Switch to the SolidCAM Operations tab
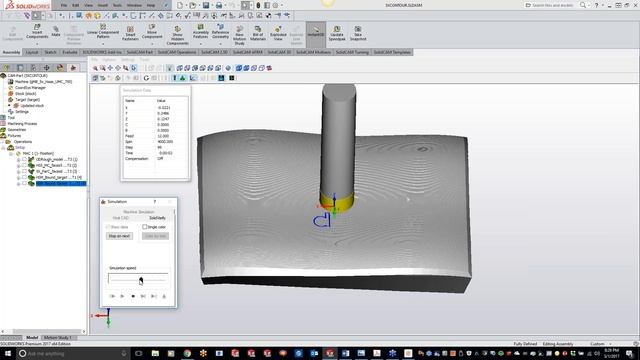Image resolution: width=640 pixels, height=360 pixels. 177,52
